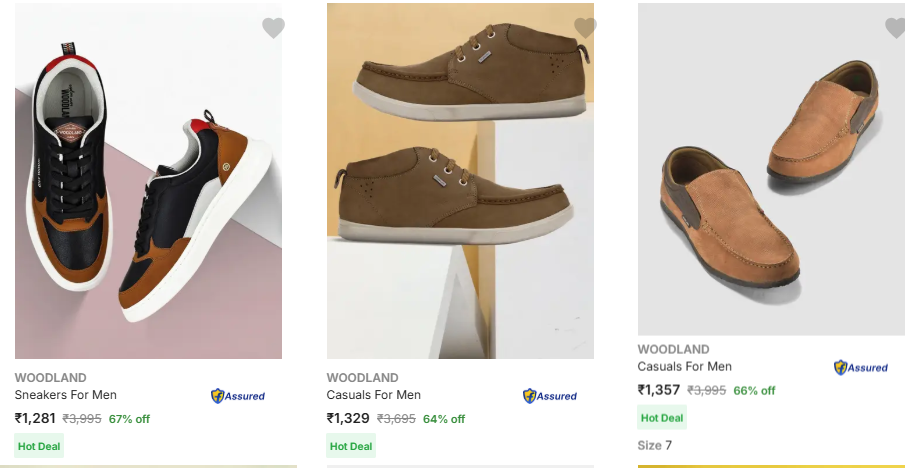The height and width of the screenshot is (468, 905).
Task: Click Hot Deal tag under ₹1,357 casuals
Action: 662,418
